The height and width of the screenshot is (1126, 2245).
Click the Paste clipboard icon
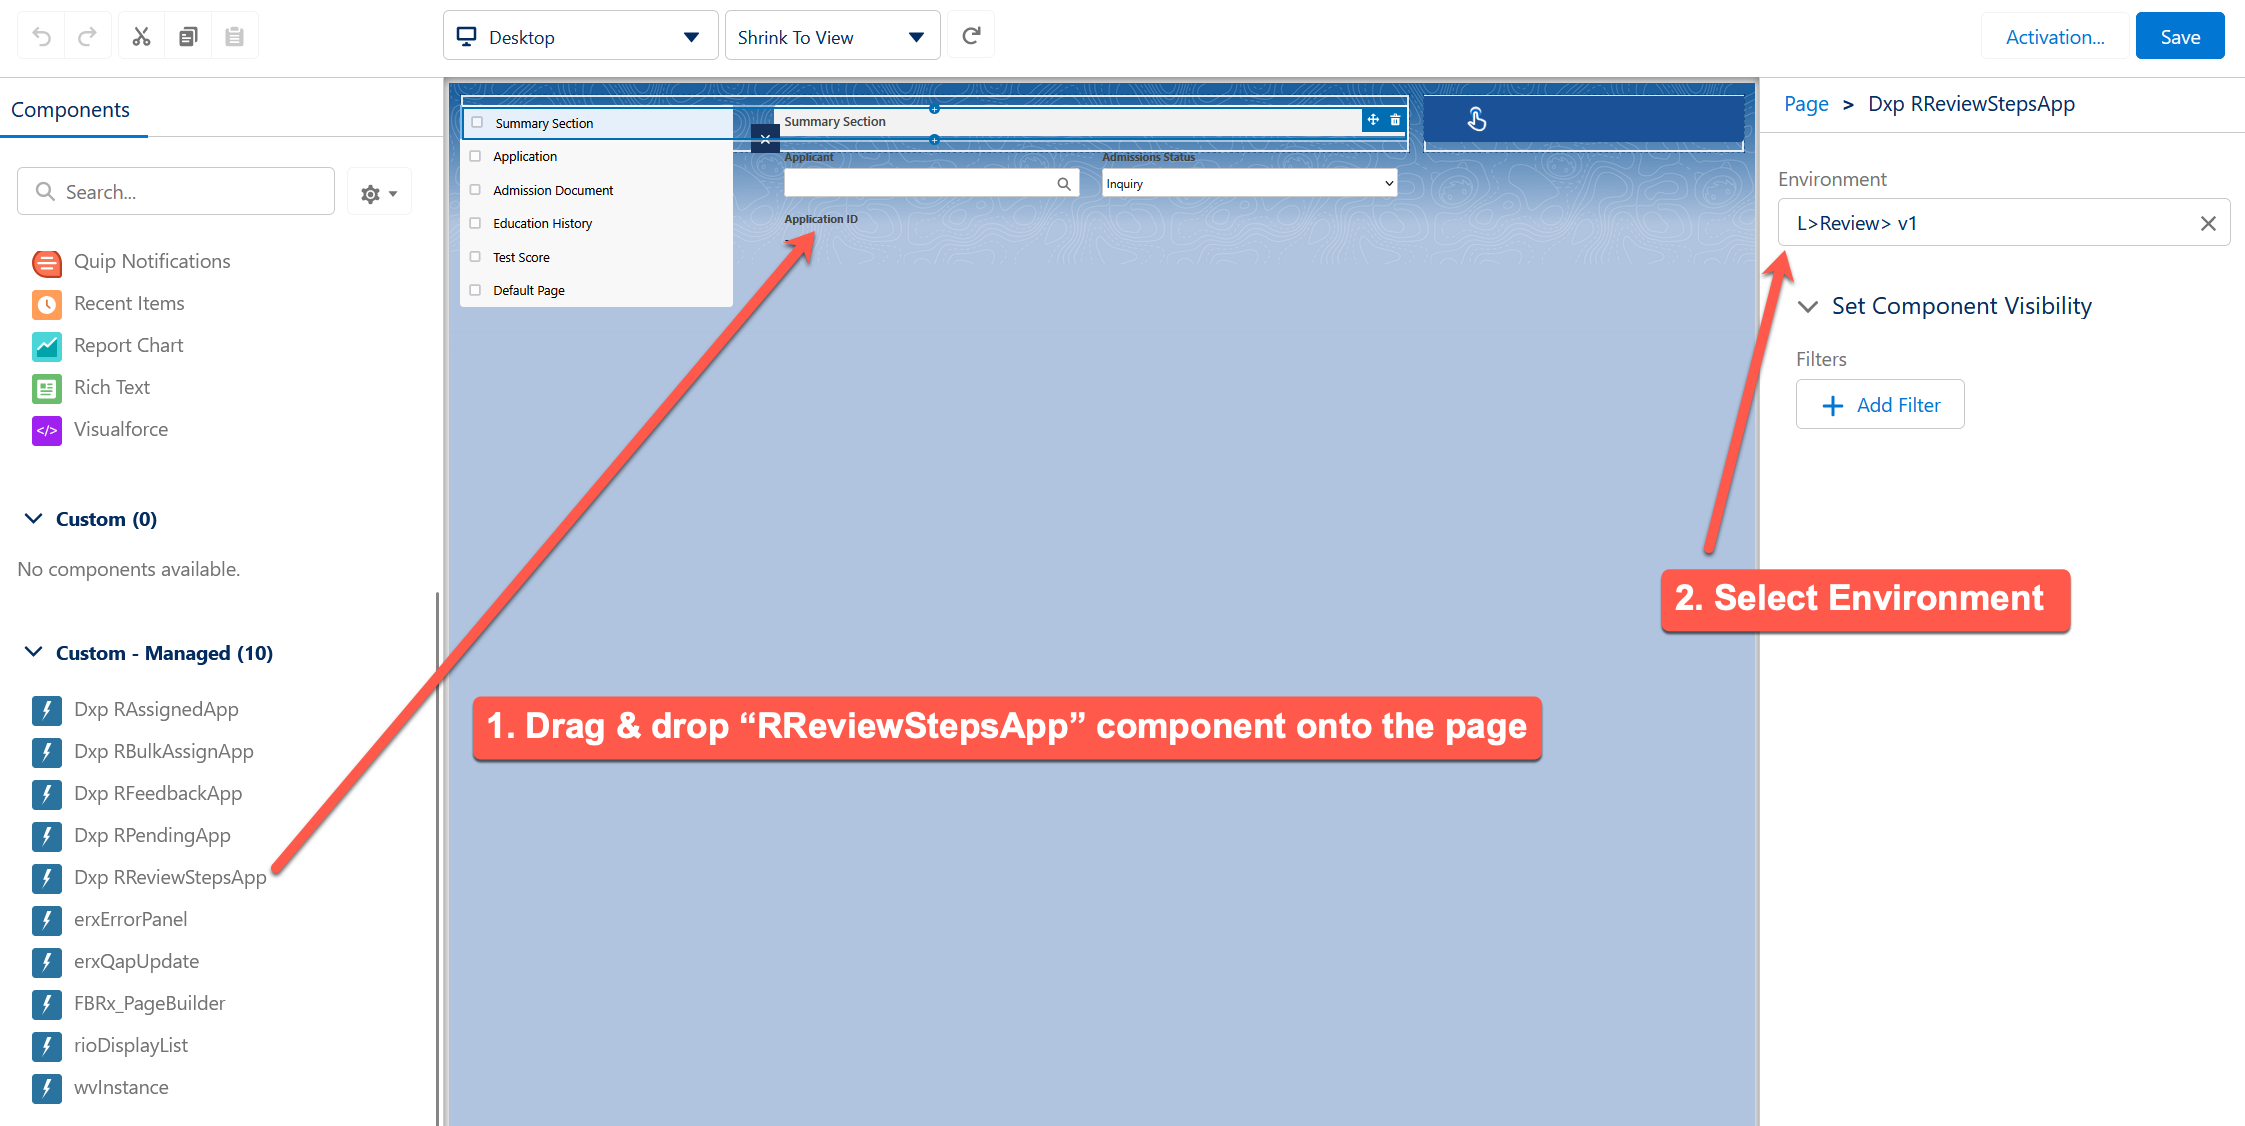tap(234, 37)
